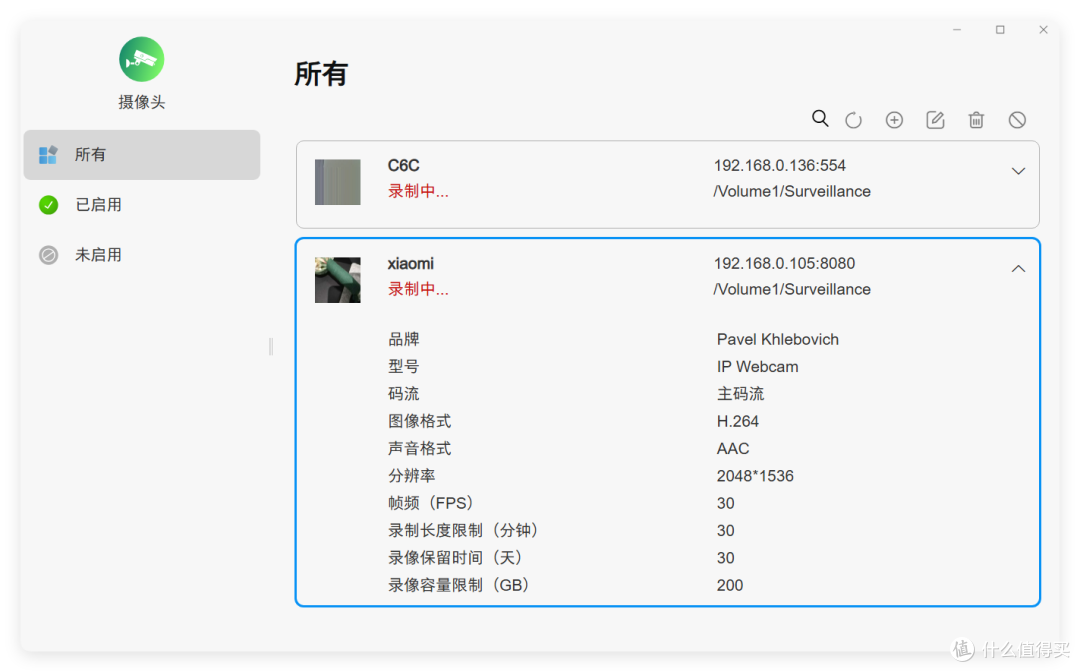Click the 所有 page heading

(321, 74)
